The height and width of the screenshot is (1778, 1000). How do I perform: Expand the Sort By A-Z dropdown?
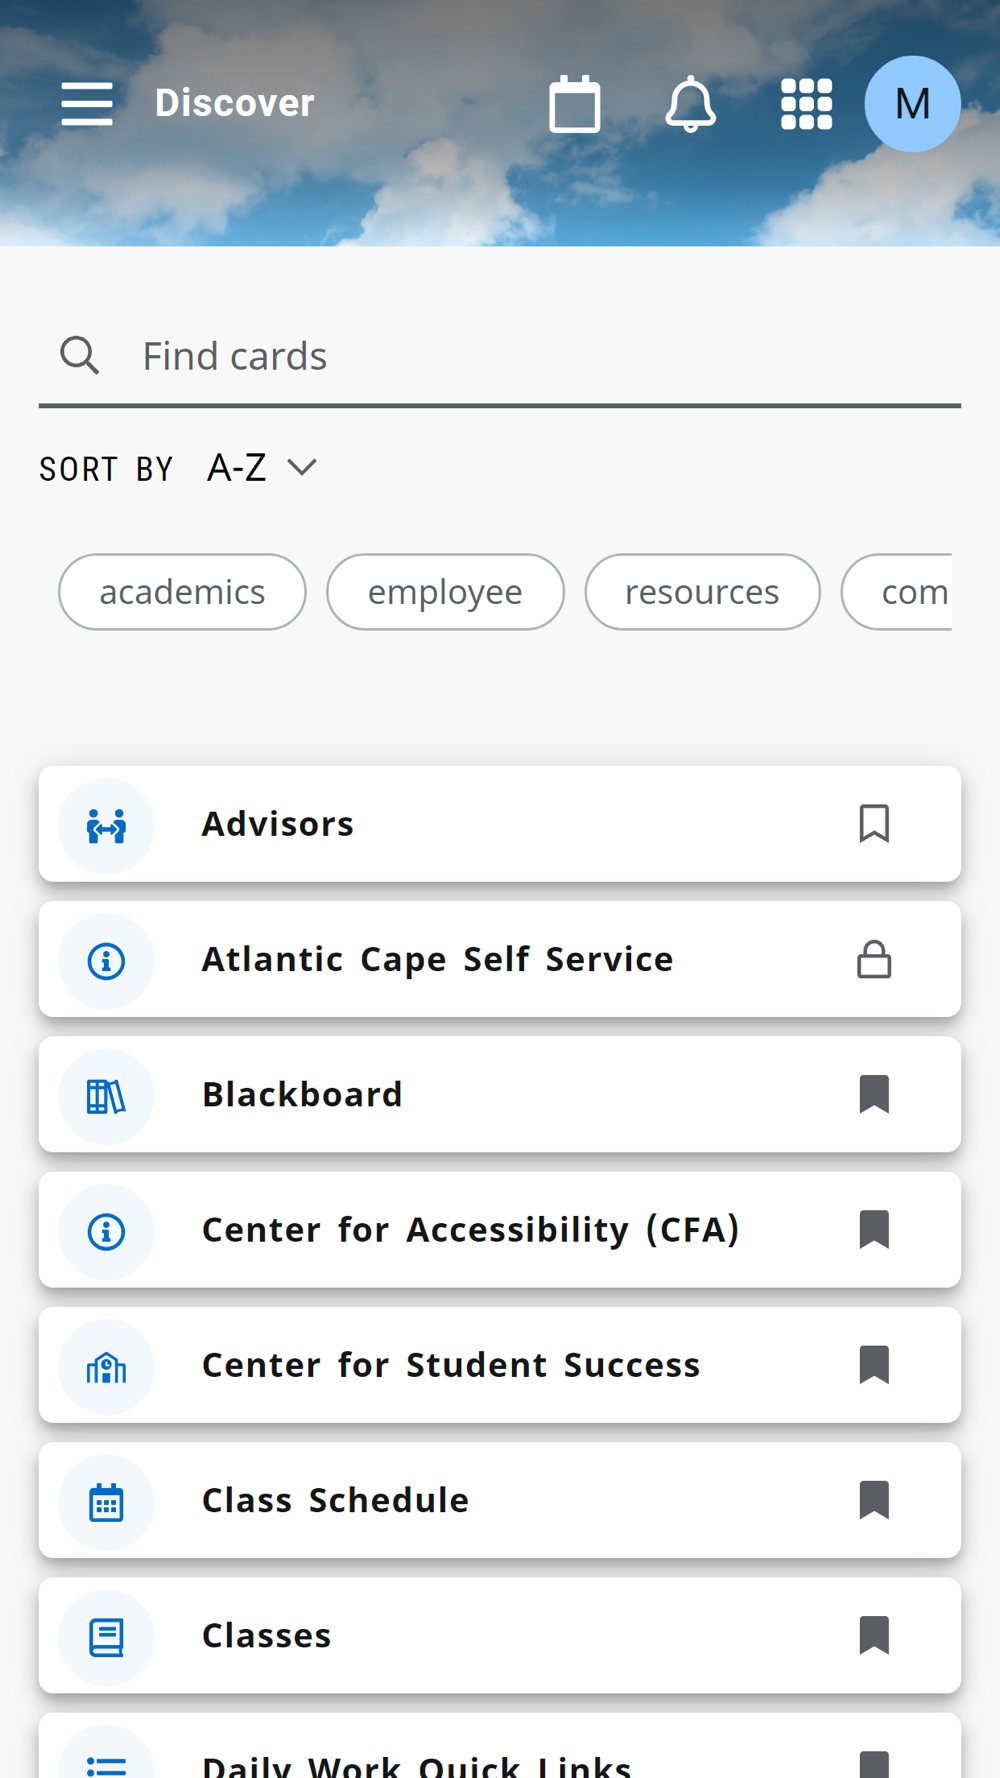coord(262,468)
